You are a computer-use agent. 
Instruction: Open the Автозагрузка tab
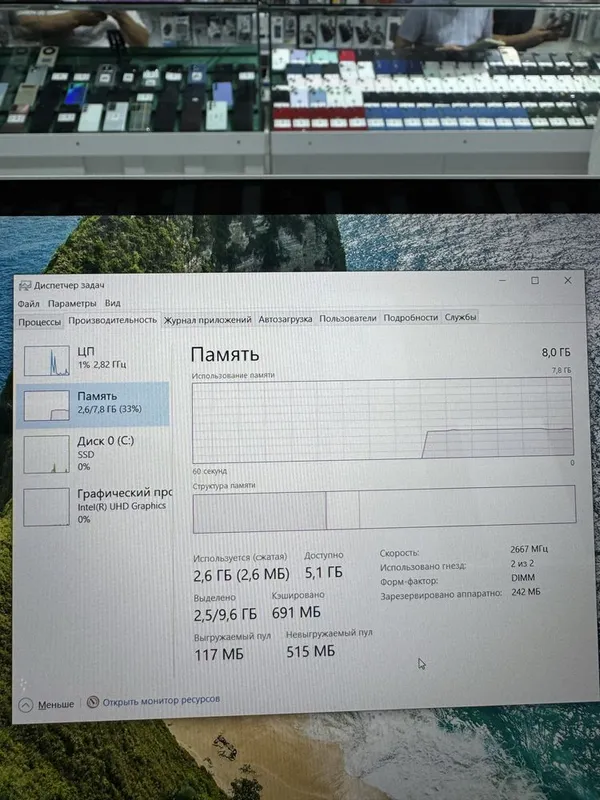(x=285, y=319)
